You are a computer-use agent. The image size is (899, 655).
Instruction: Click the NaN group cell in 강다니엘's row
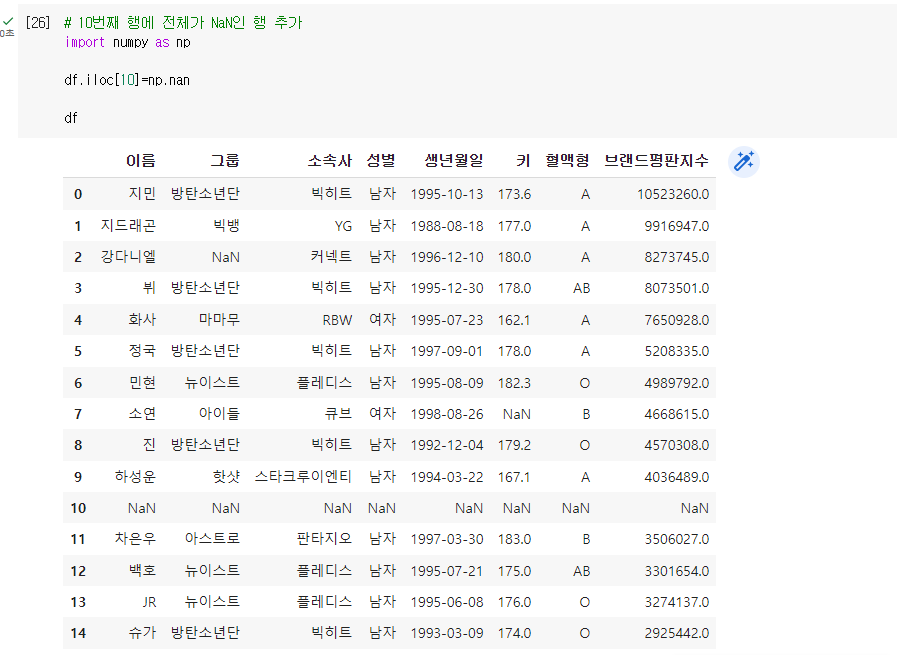click(x=226, y=257)
